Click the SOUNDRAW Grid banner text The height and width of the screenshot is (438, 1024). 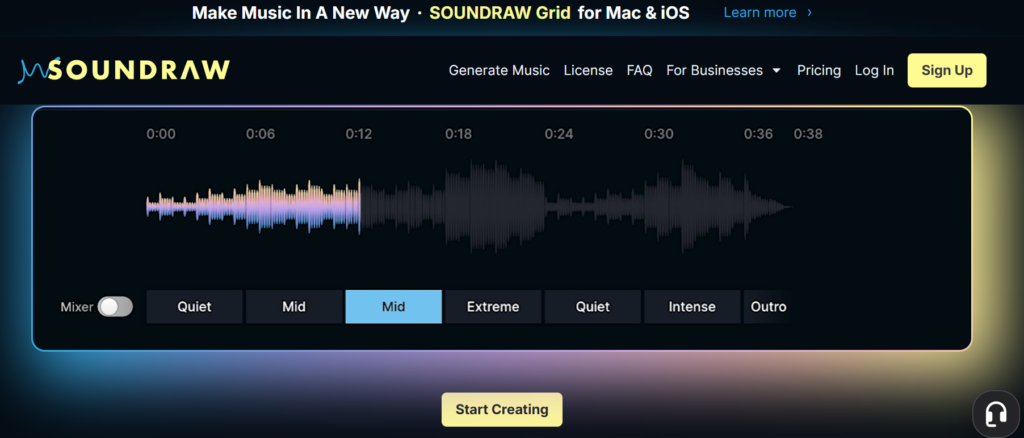coord(500,12)
